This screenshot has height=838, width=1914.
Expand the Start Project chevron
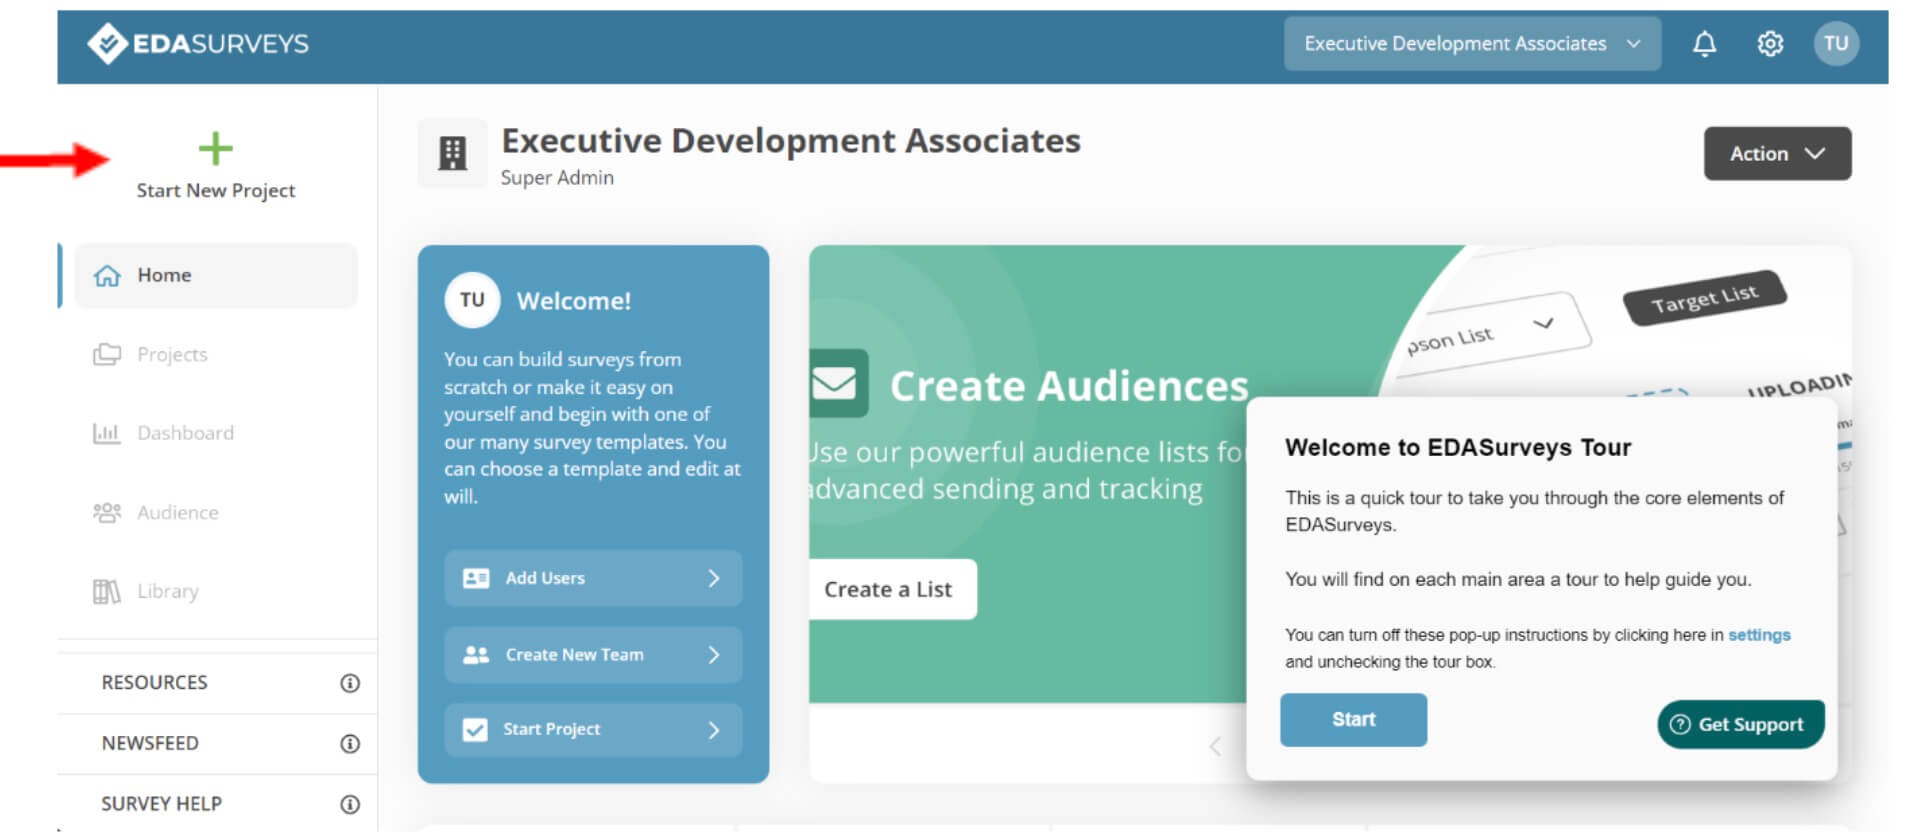coord(714,730)
